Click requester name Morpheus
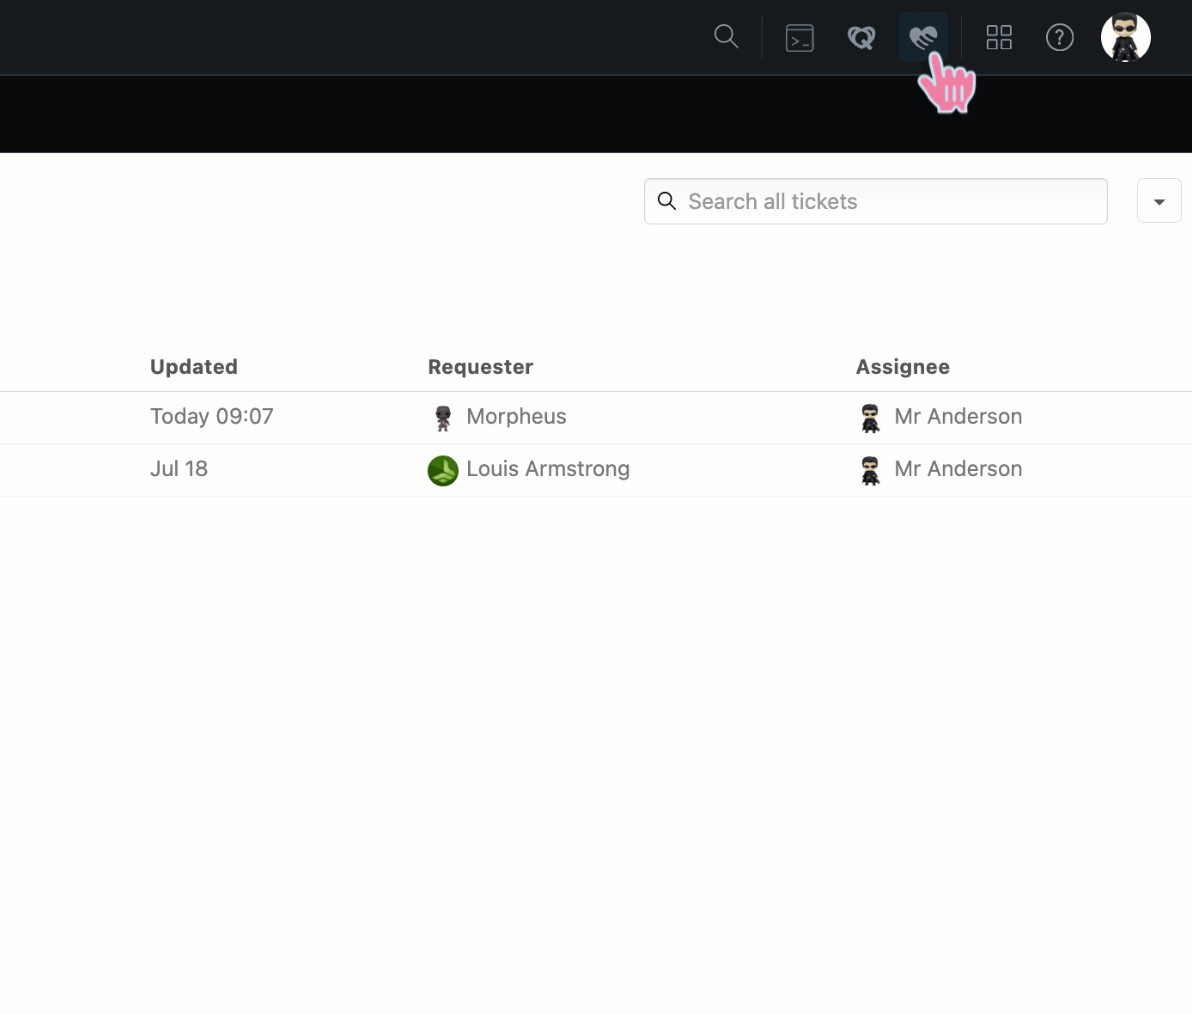The height and width of the screenshot is (1014, 1192). [516, 417]
